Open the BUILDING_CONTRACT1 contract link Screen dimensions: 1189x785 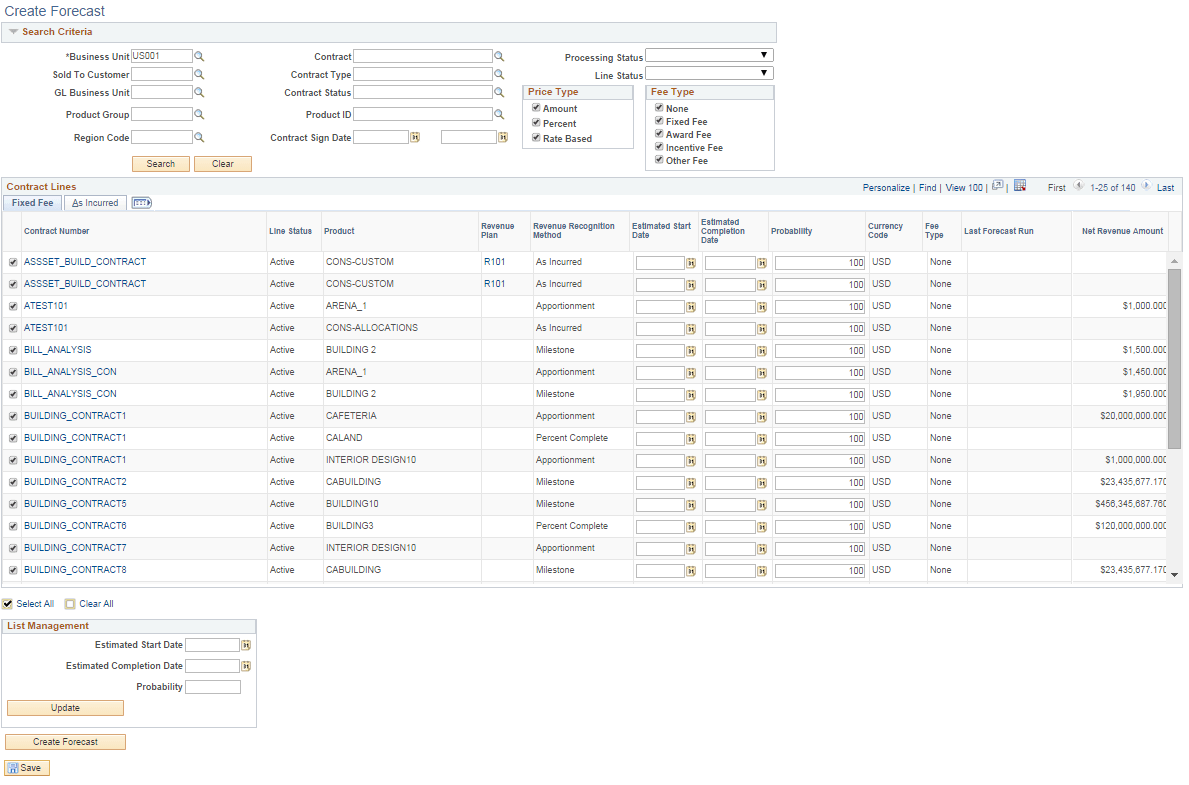point(76,415)
